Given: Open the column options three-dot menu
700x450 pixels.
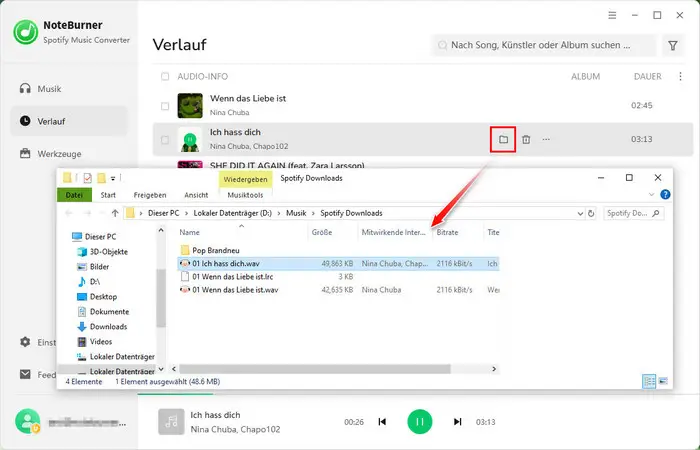Looking at the screenshot, I should [680, 76].
